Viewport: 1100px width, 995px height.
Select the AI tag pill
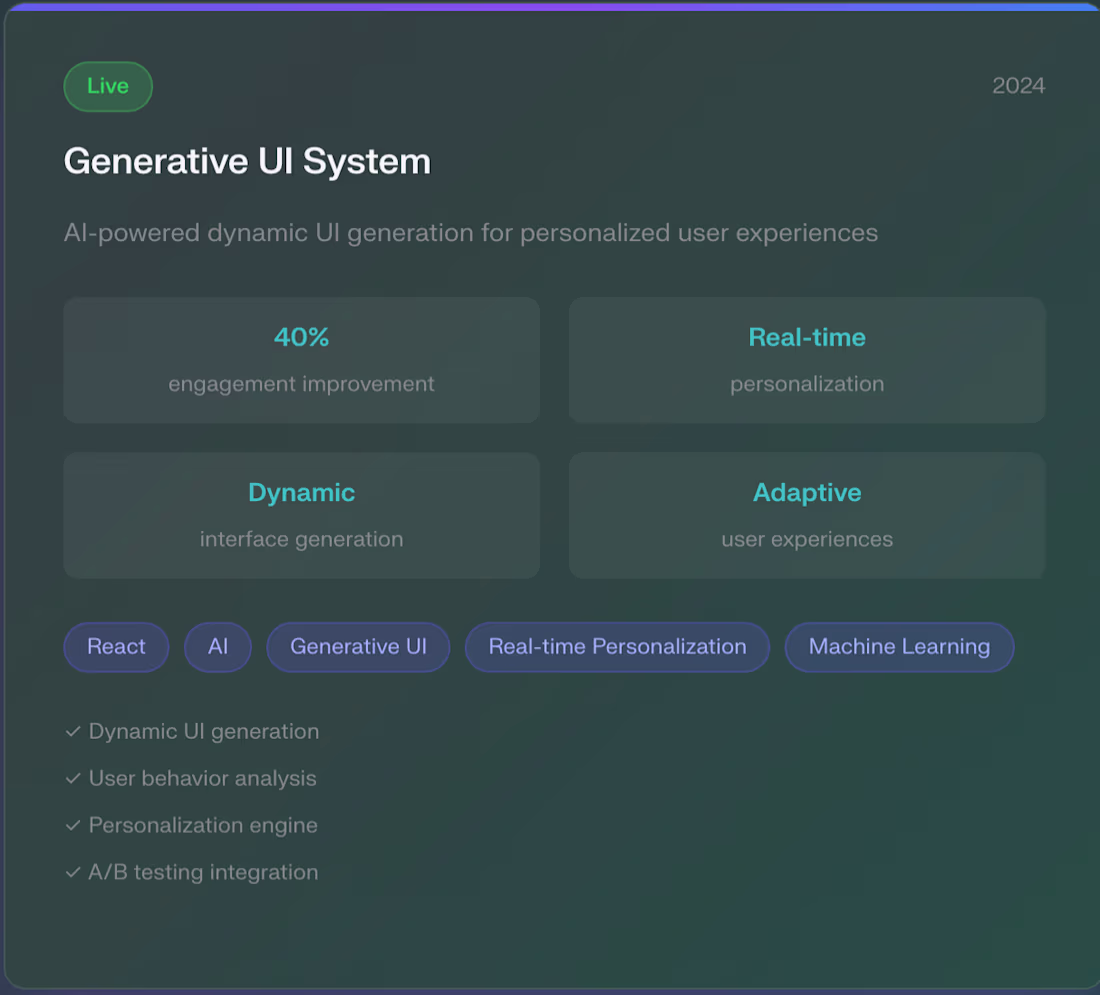[217, 647]
